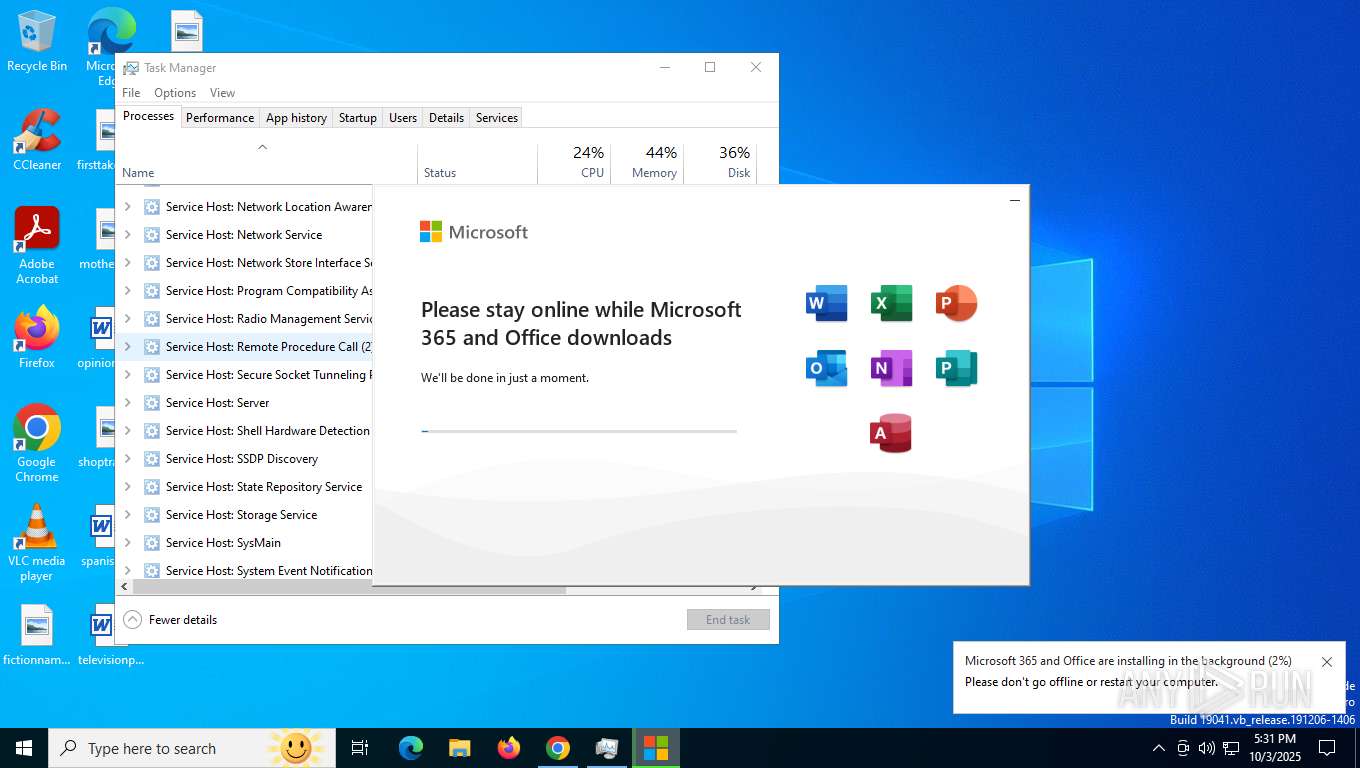1360x768 pixels.
Task: Show hidden system tray icons
Action: pos(1158,748)
